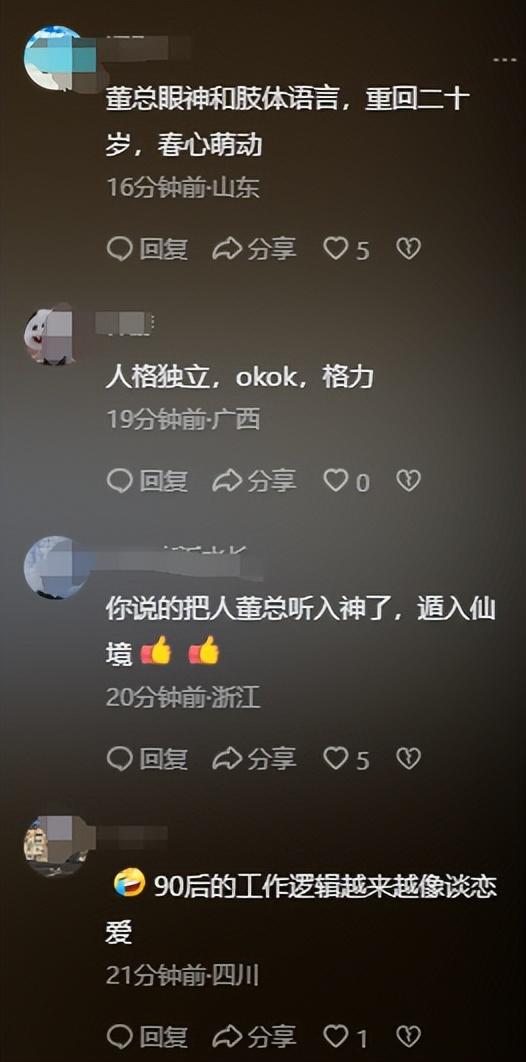
Task: Dislike the Zhejiang comment
Action: 408,759
